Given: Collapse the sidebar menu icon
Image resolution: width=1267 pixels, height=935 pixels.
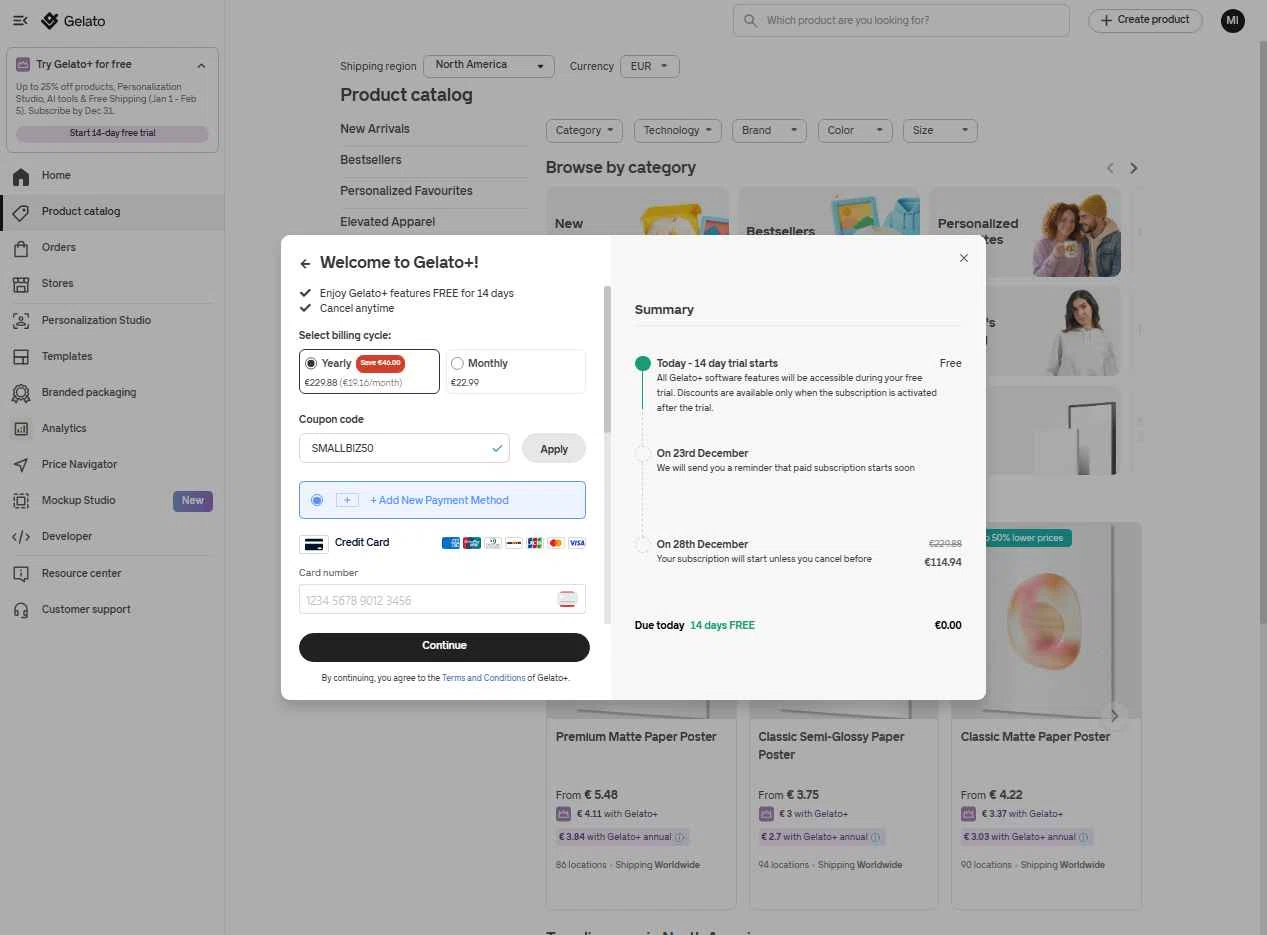Looking at the screenshot, I should pos(20,21).
